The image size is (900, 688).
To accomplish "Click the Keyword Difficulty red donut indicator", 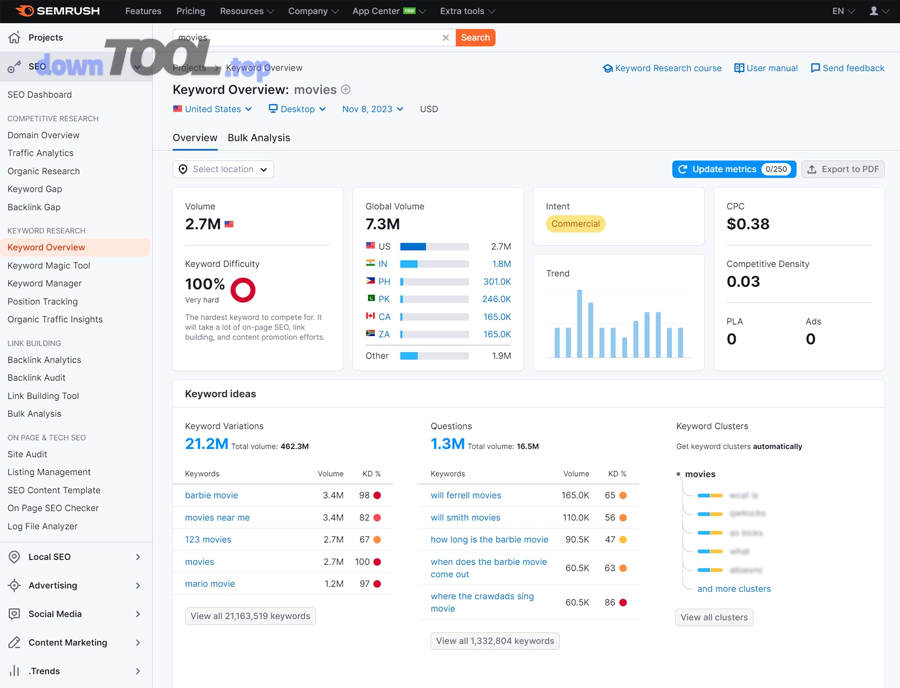I will [243, 290].
